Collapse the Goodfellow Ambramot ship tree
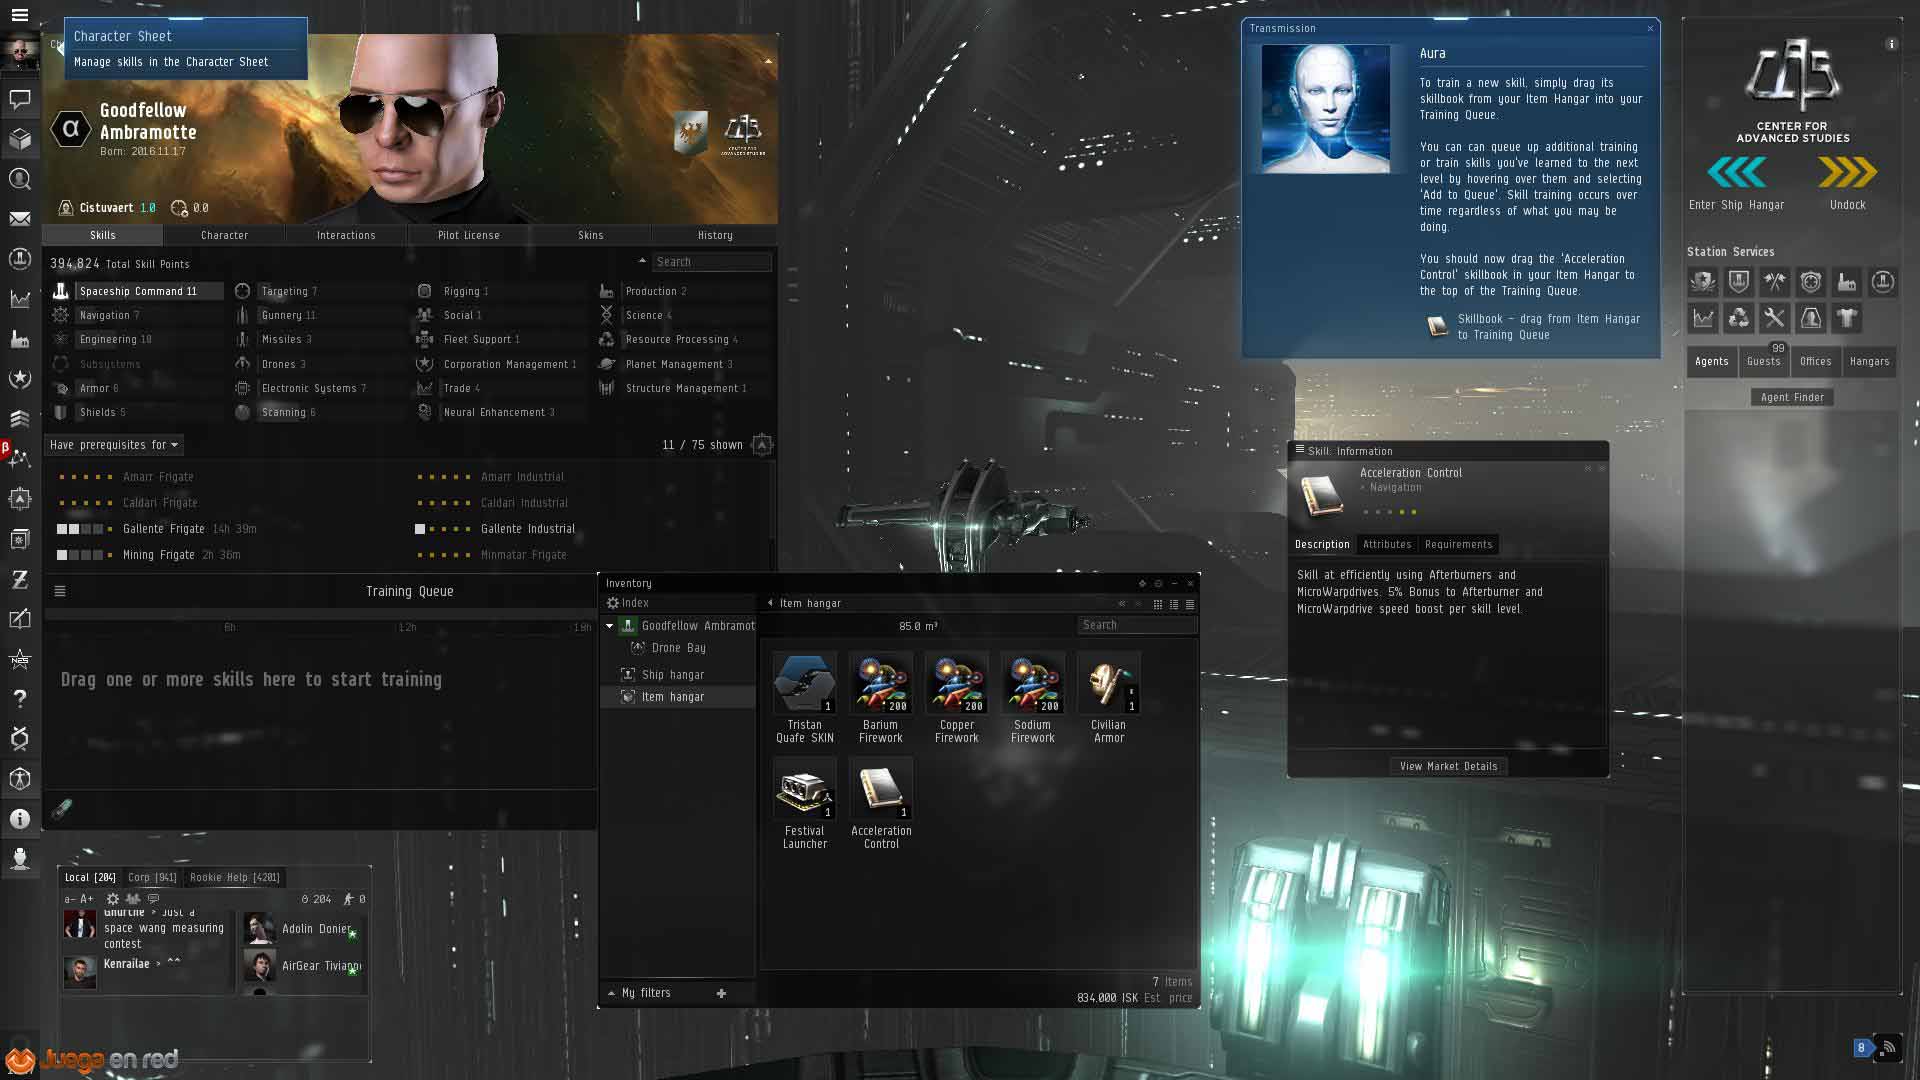The image size is (1920, 1080). click(610, 626)
